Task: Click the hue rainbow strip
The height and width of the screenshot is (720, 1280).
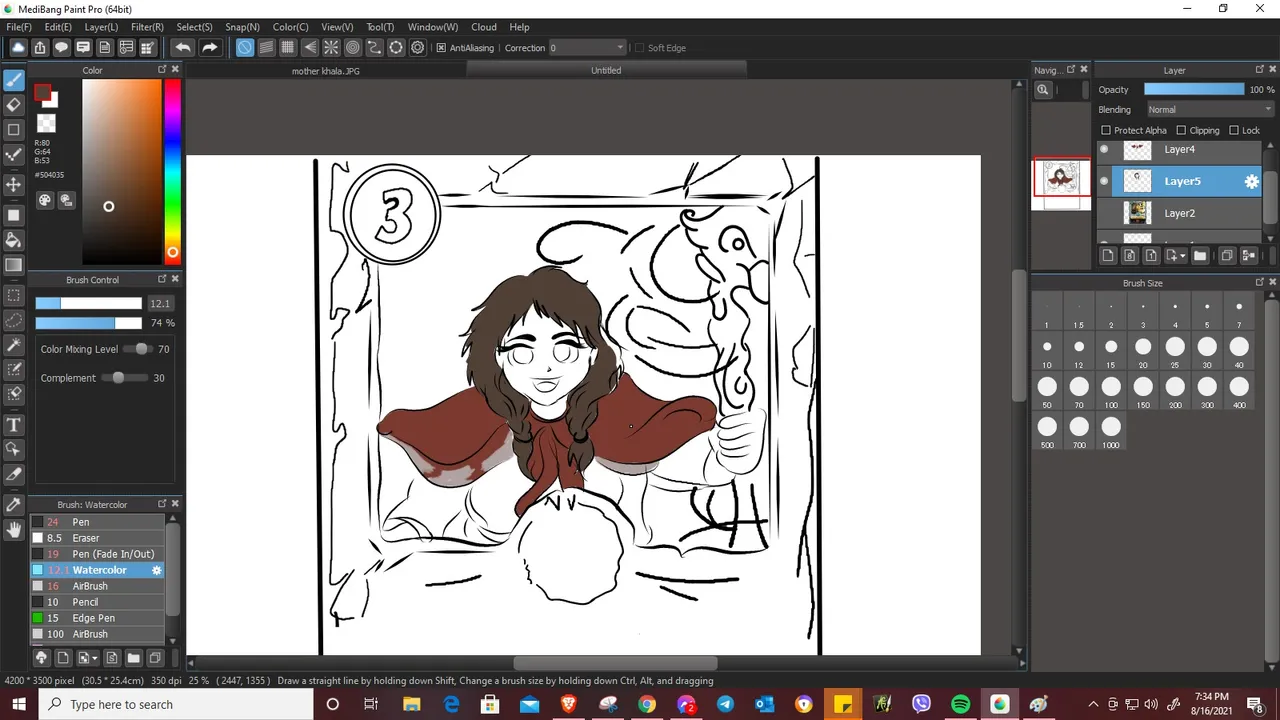Action: tap(172, 170)
